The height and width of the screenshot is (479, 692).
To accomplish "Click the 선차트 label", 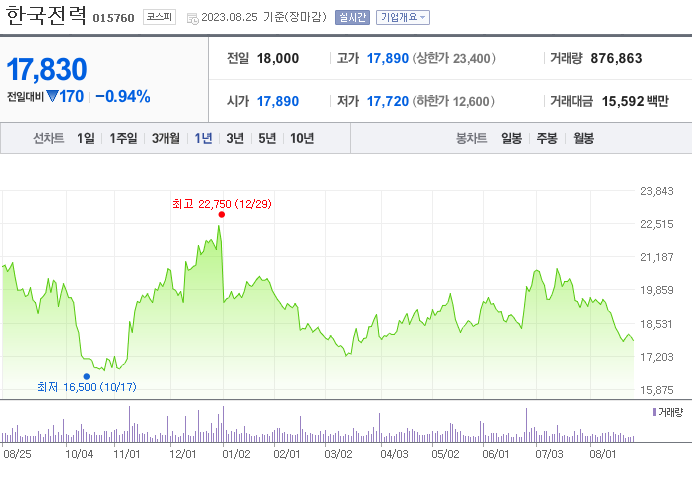I will (49, 138).
